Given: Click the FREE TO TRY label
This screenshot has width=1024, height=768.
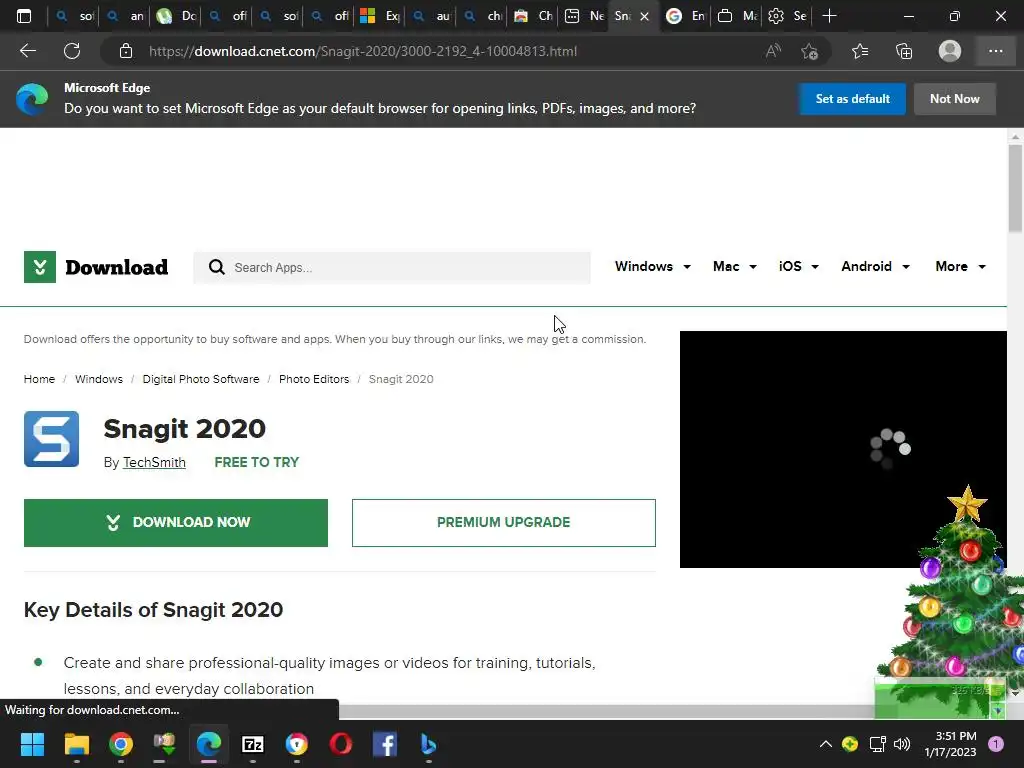Looking at the screenshot, I should [257, 462].
